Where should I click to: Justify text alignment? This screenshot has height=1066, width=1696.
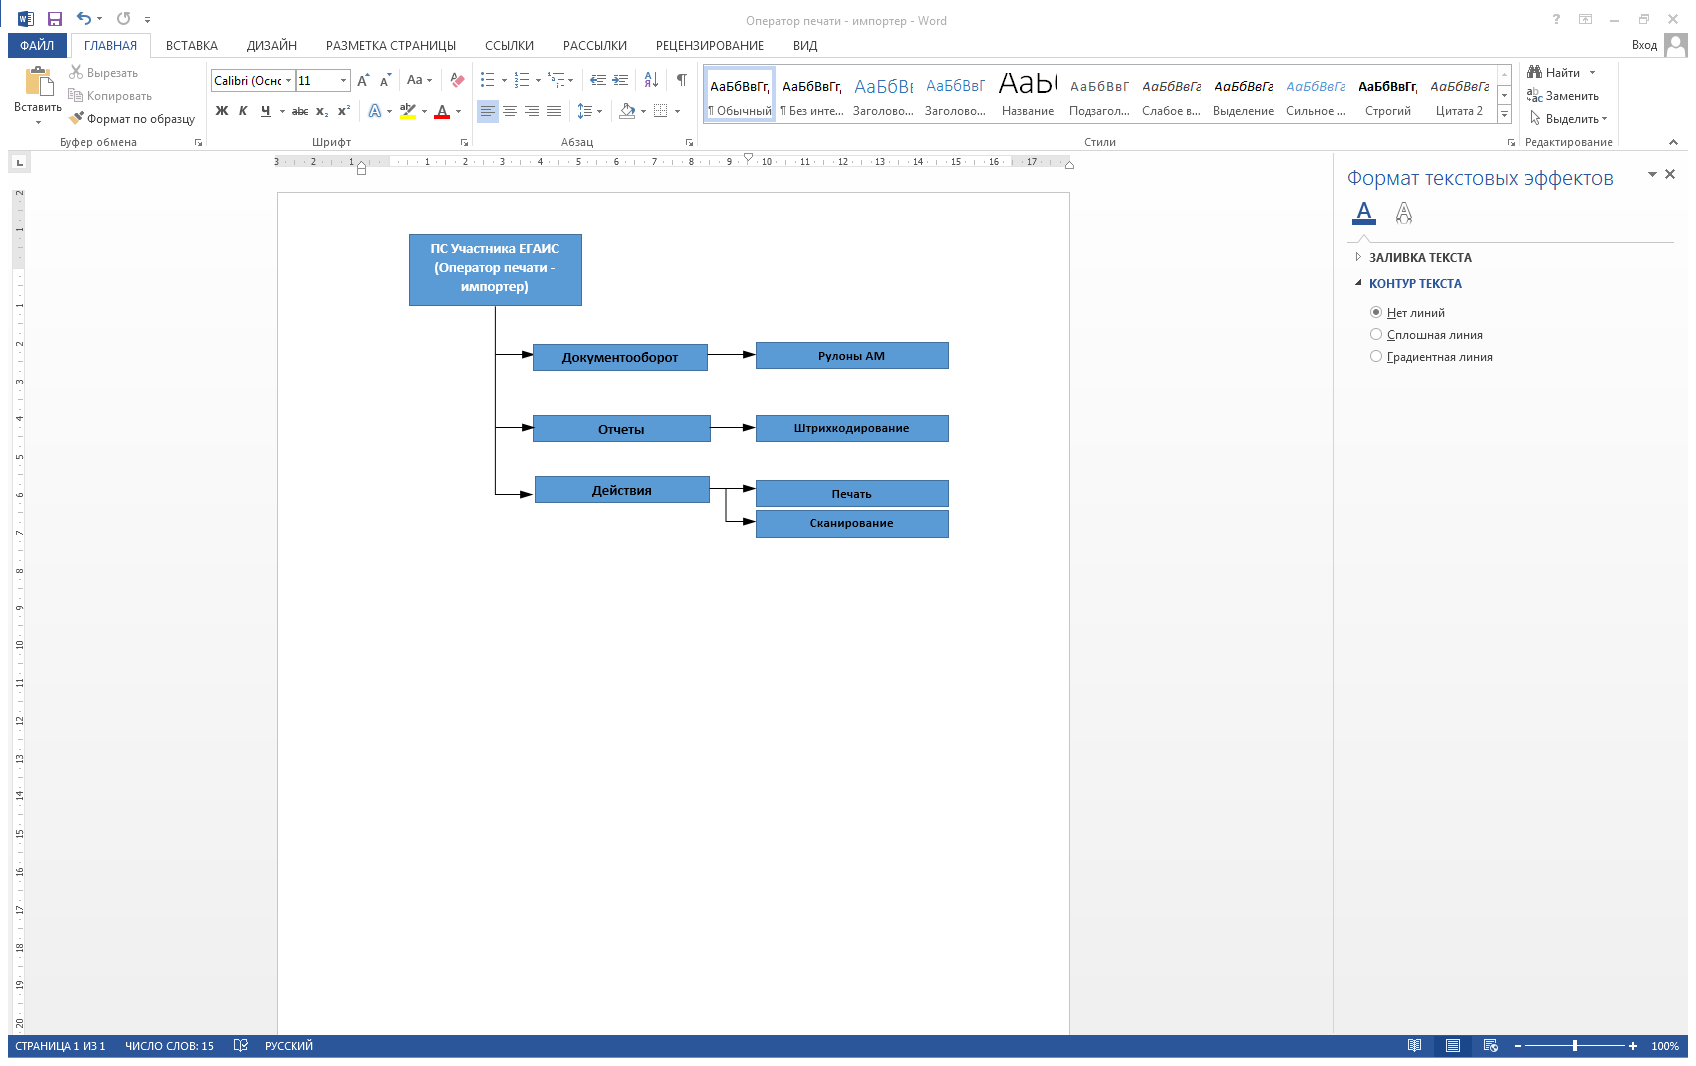(x=554, y=111)
